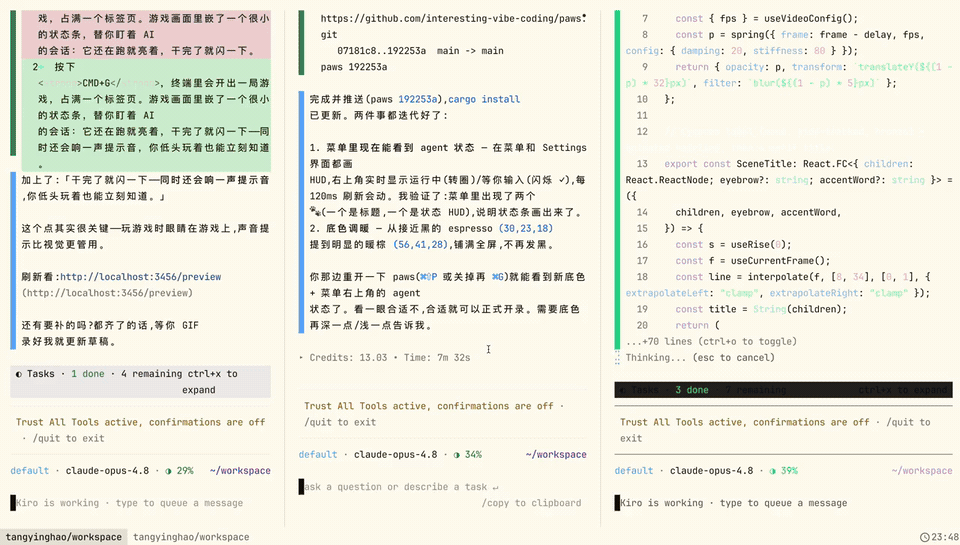Click the Time: 7m 32s status text

437,358
